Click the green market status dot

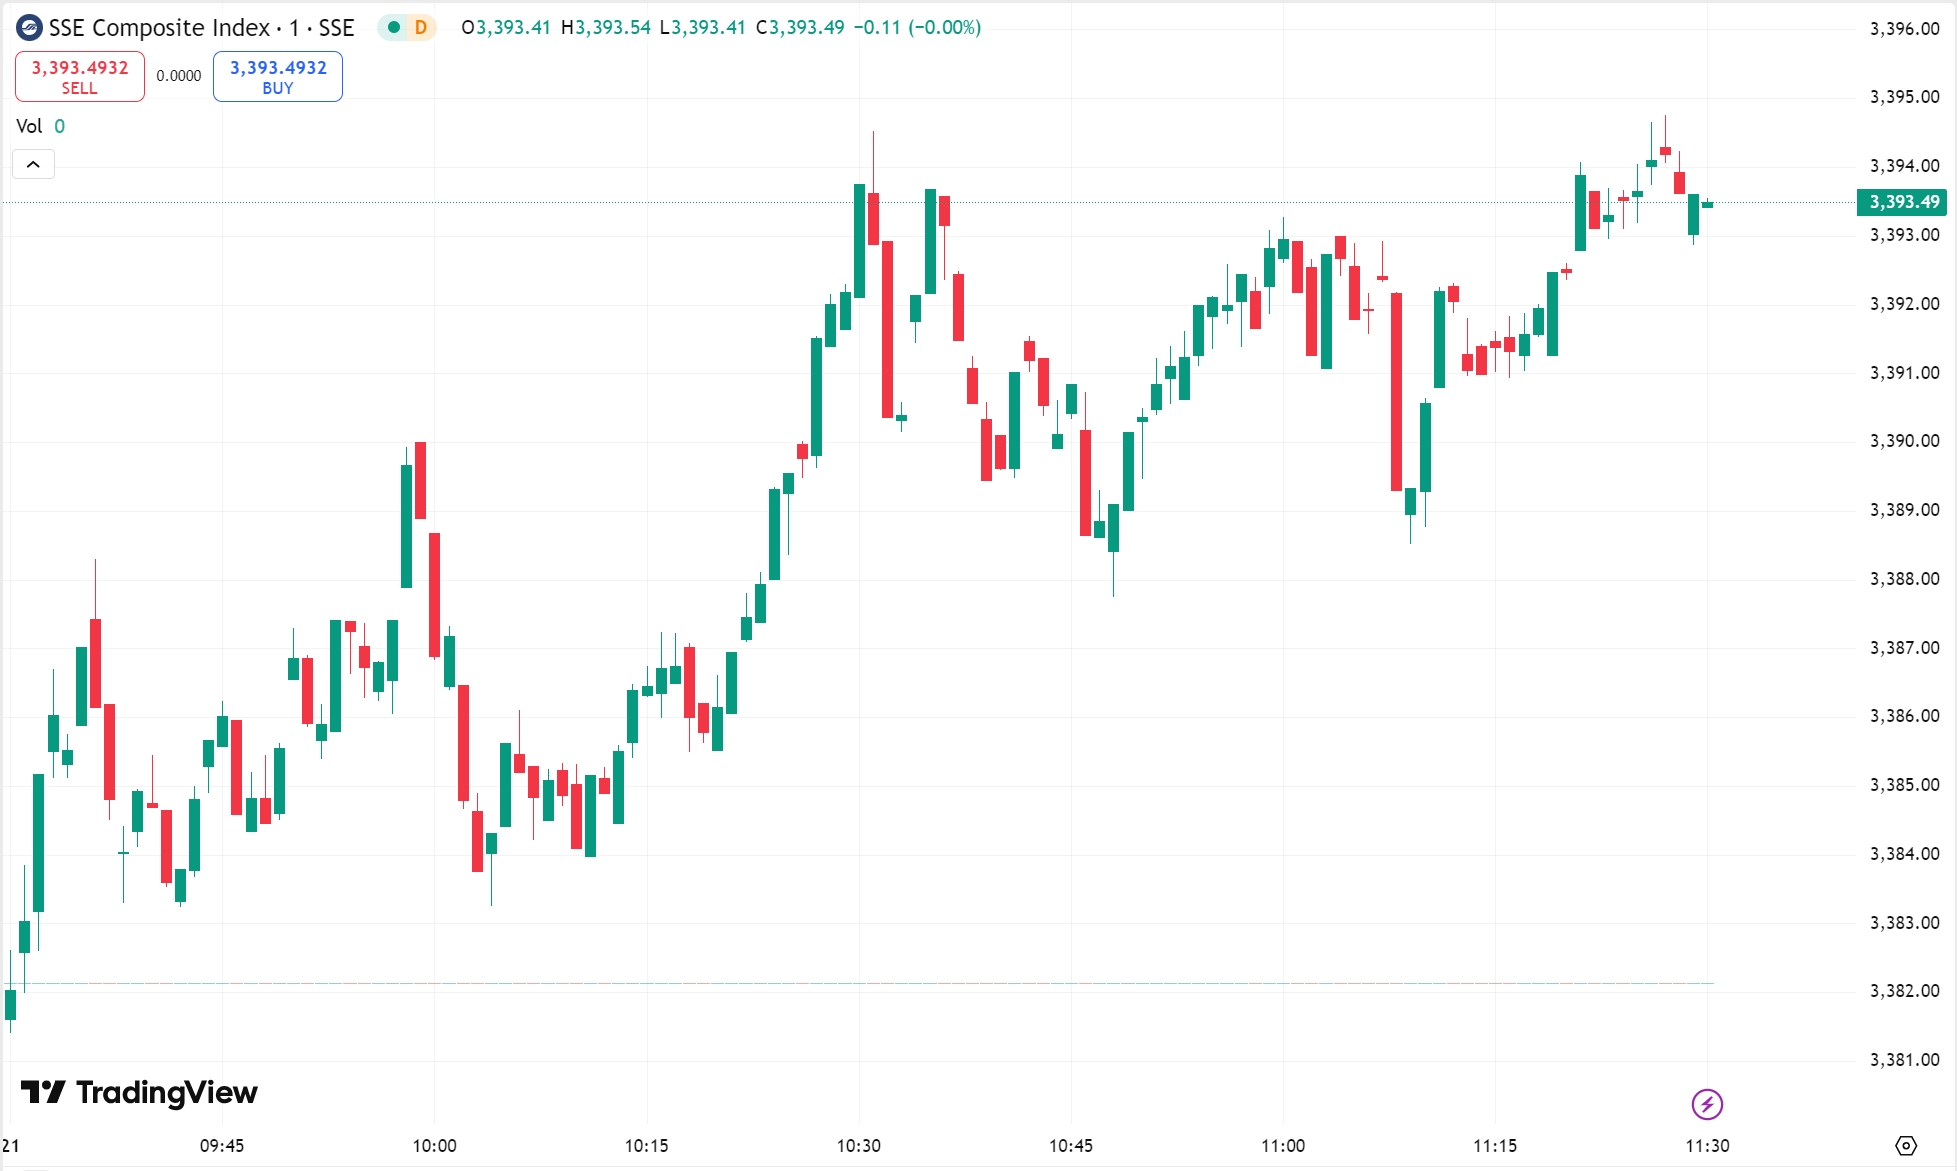[x=394, y=29]
